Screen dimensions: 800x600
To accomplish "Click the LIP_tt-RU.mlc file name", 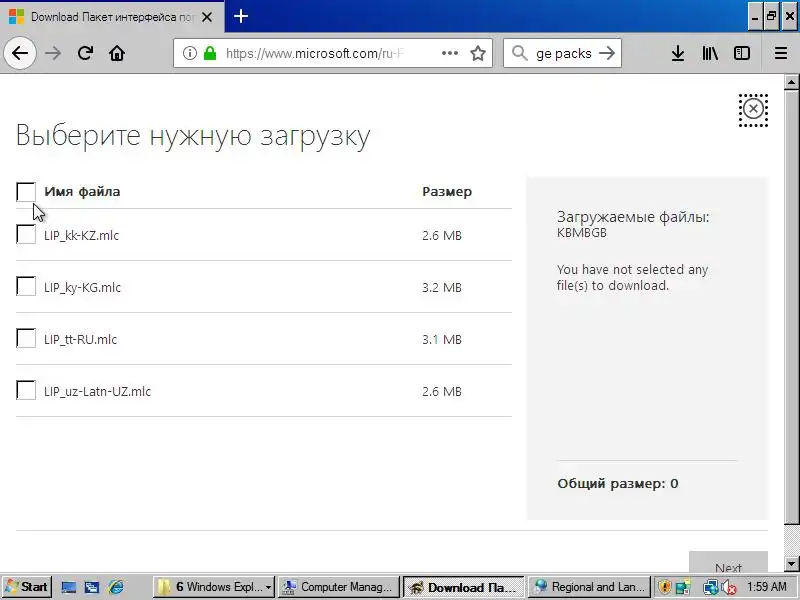I will coord(81,339).
